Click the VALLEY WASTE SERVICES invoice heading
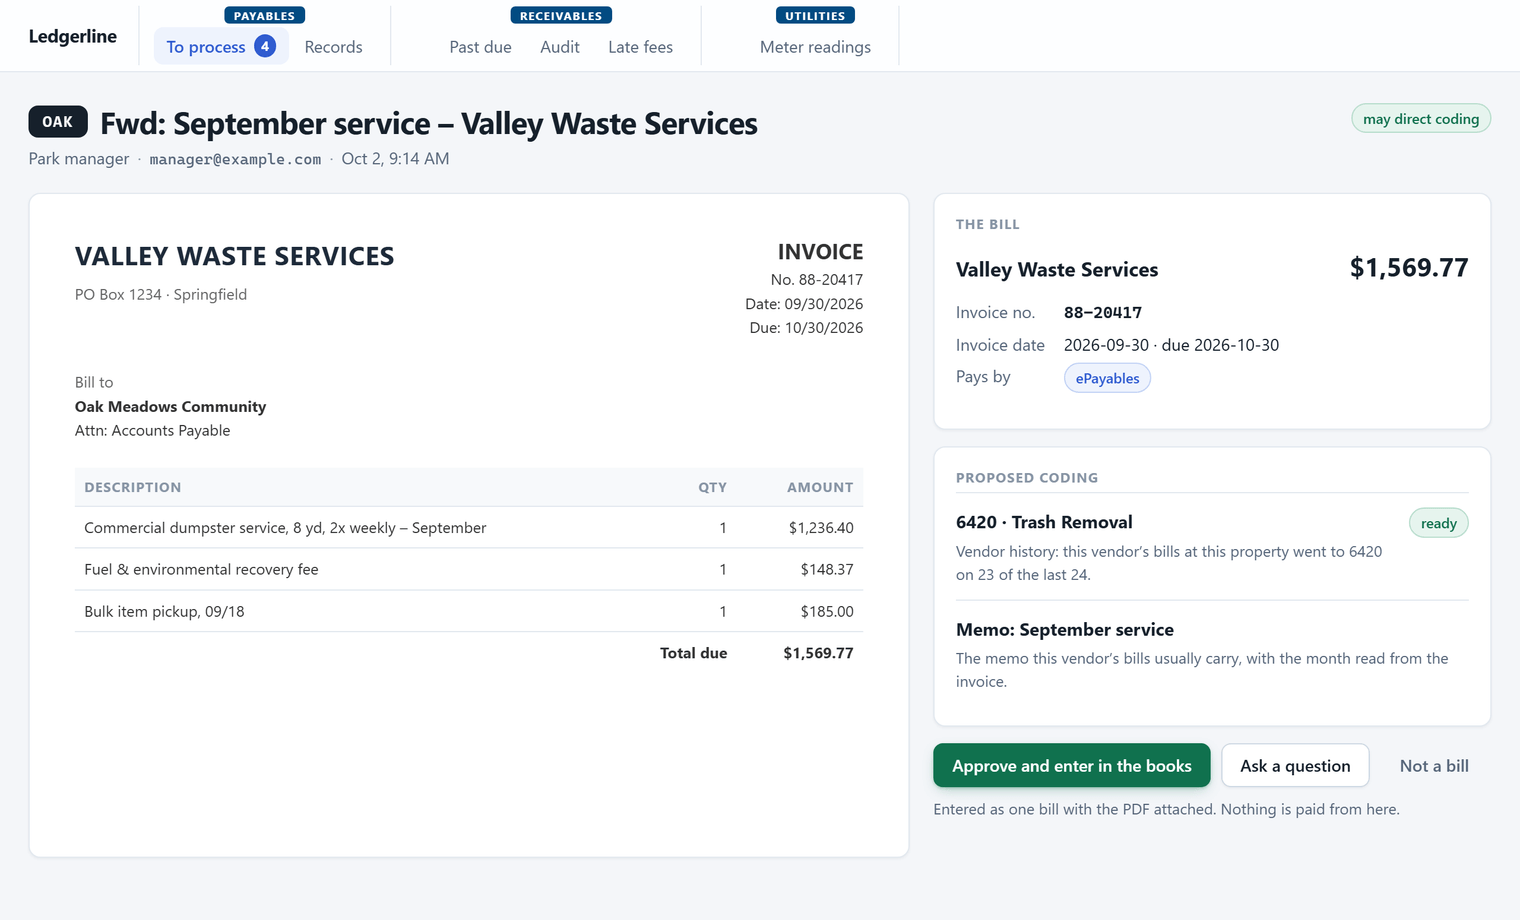Screen dimensions: 1520x920 coord(234,256)
